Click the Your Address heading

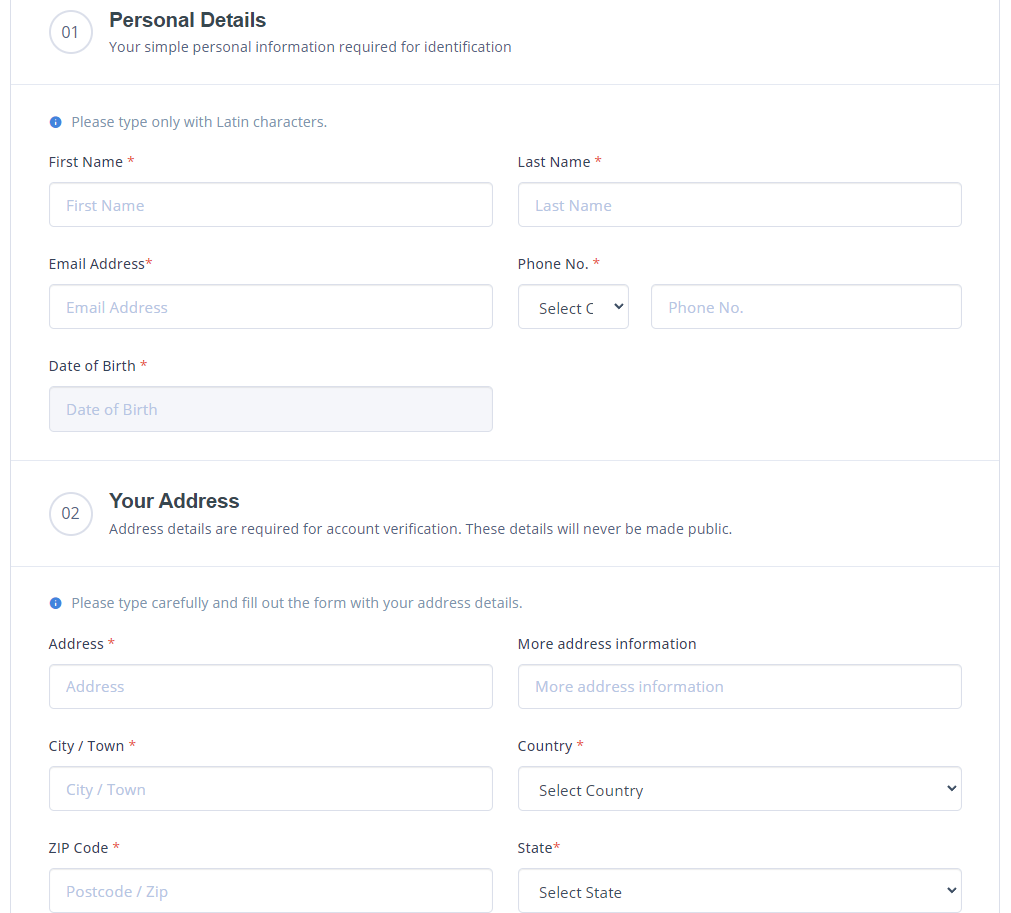(174, 501)
